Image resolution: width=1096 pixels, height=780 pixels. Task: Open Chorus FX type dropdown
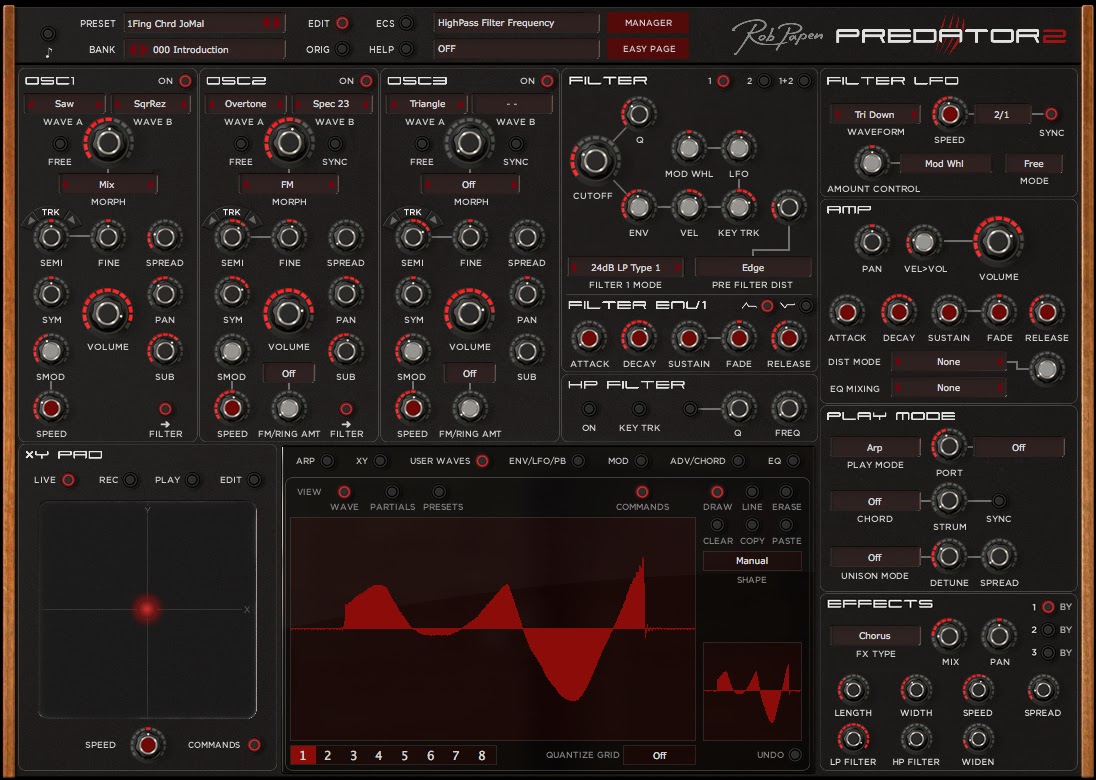pyautogui.click(x=874, y=635)
